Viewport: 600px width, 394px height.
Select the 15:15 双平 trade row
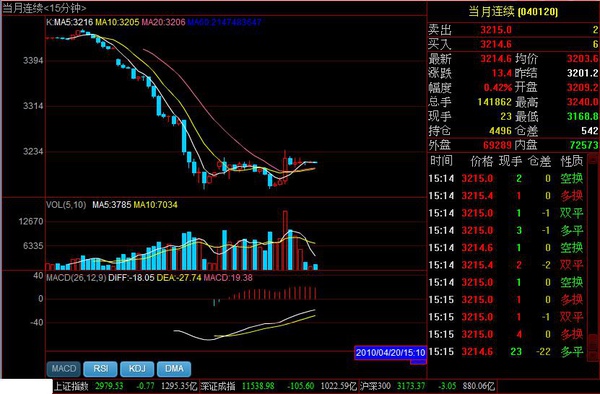coord(507,317)
